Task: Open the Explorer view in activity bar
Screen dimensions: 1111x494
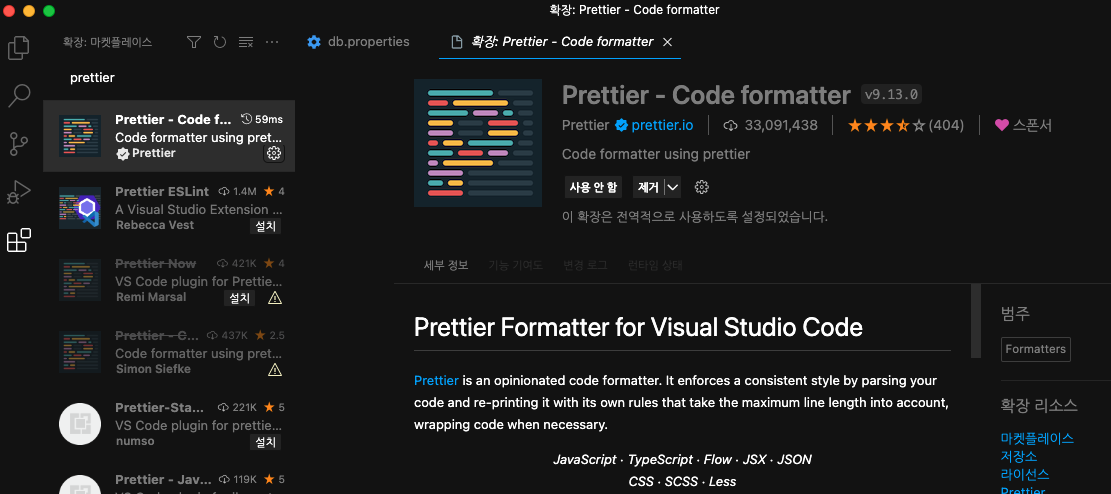Action: tap(18, 47)
